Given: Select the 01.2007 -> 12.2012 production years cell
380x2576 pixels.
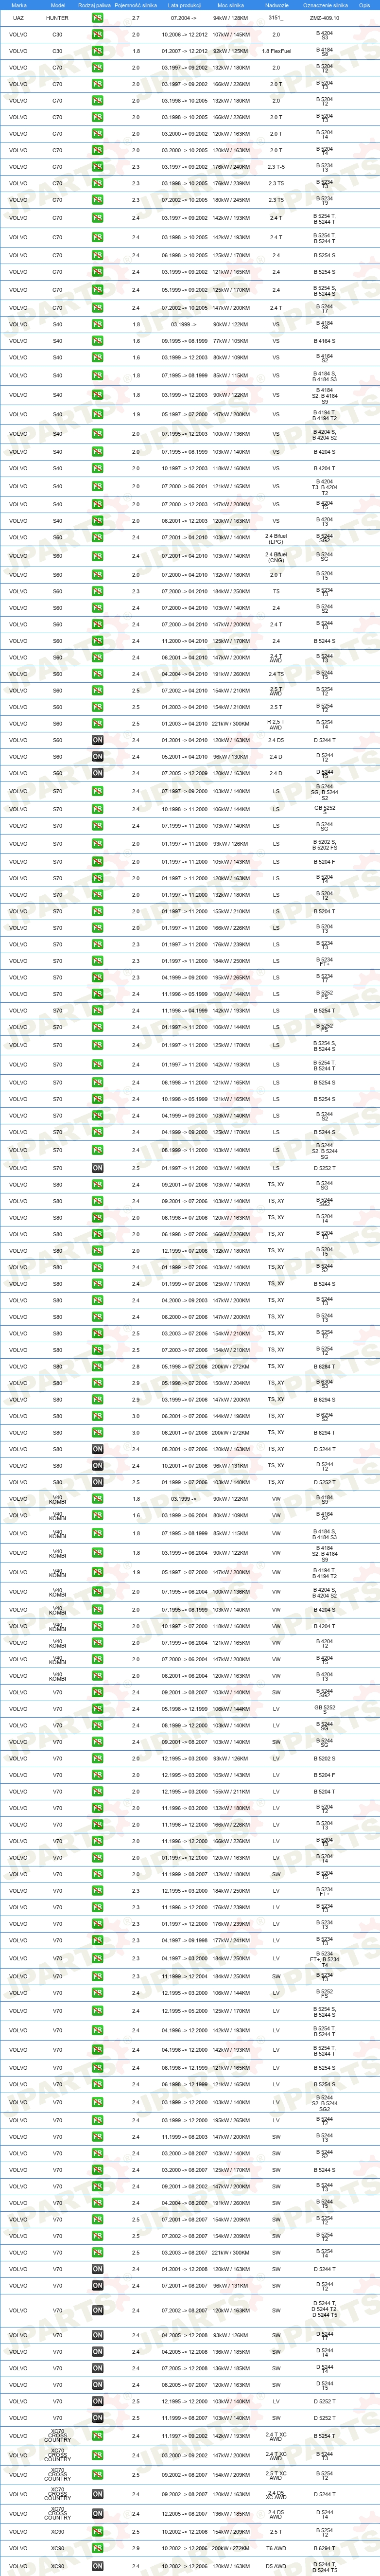Looking at the screenshot, I should click(184, 51).
